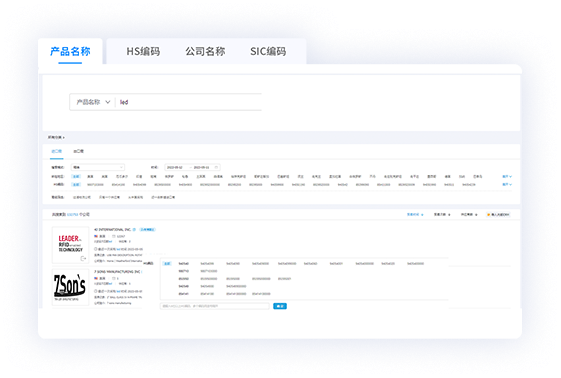
Task: Select the SIC编码 tab
Action: 268,51
